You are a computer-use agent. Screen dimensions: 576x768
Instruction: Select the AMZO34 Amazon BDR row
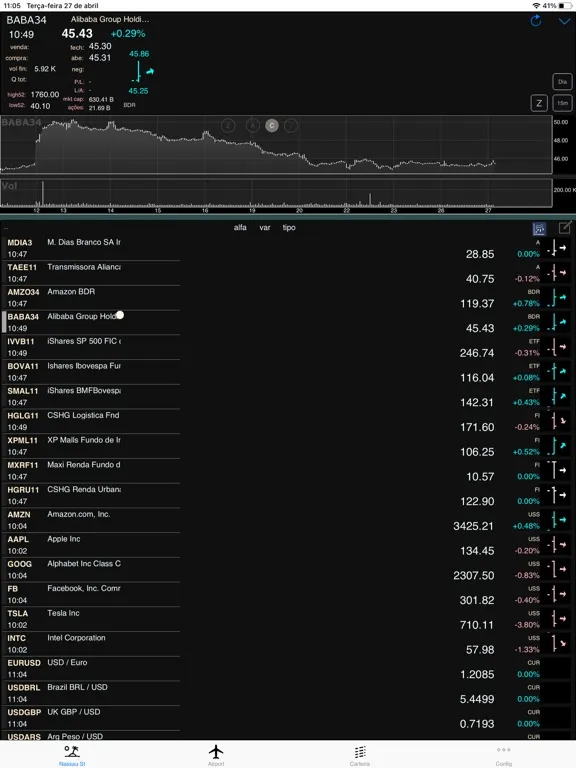pyautogui.click(x=288, y=298)
